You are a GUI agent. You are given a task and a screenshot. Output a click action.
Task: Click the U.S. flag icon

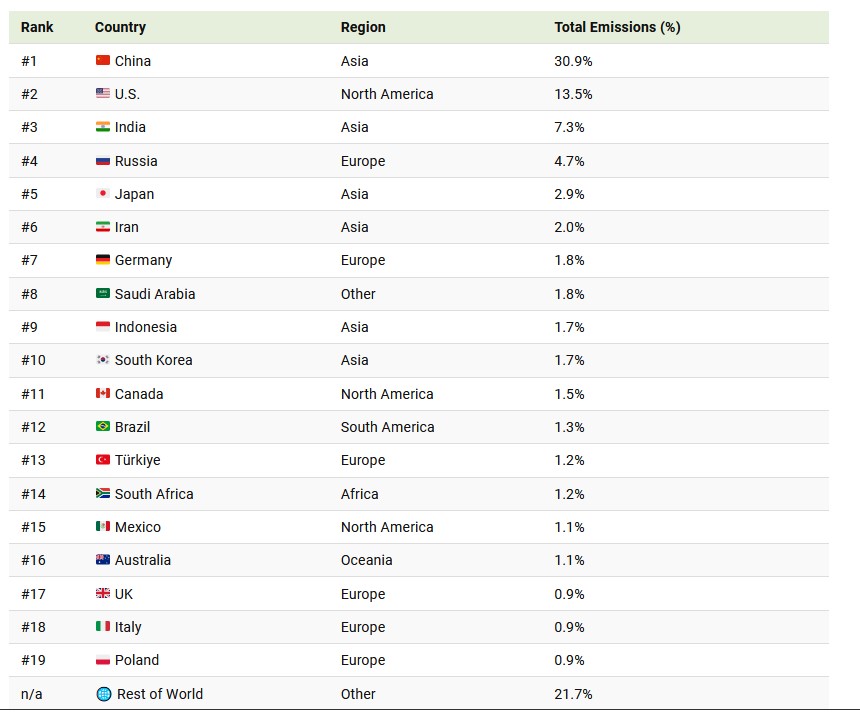tap(103, 94)
